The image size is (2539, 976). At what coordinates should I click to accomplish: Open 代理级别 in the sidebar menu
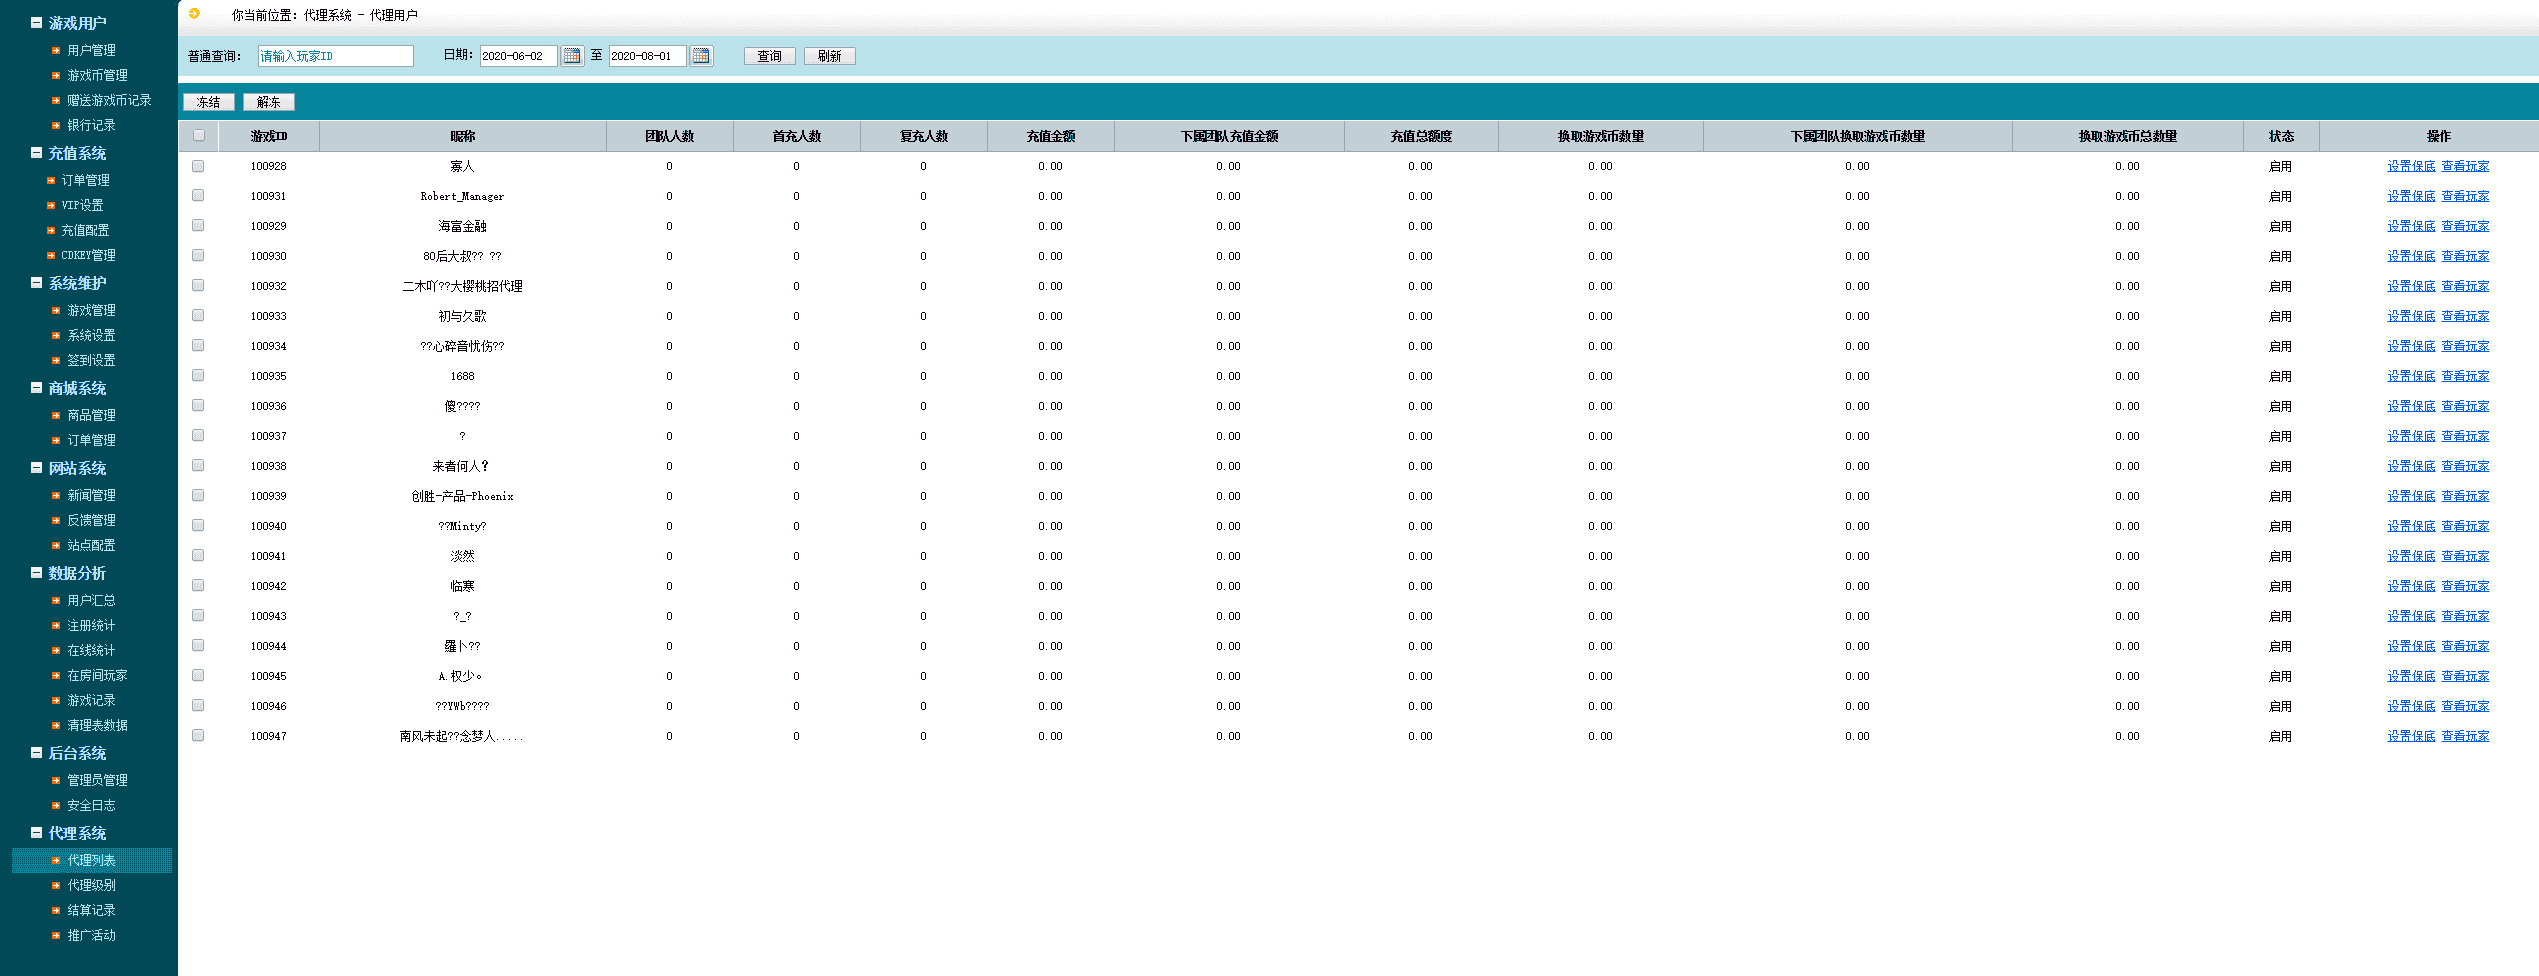[91, 885]
